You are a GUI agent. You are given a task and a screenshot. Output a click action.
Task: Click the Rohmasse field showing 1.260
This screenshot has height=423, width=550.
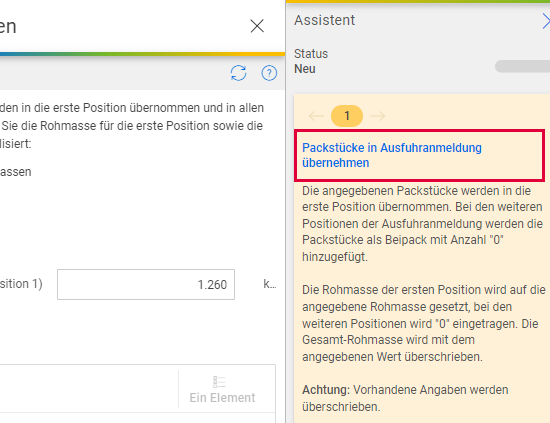pyautogui.click(x=146, y=284)
